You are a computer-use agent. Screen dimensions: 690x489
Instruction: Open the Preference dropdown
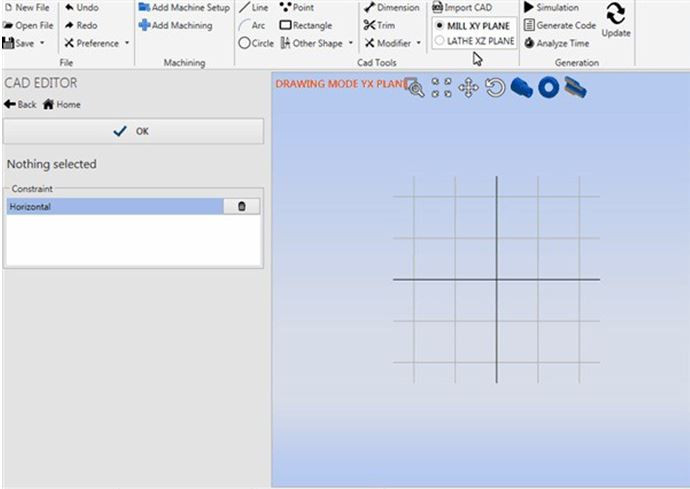[x=125, y=43]
